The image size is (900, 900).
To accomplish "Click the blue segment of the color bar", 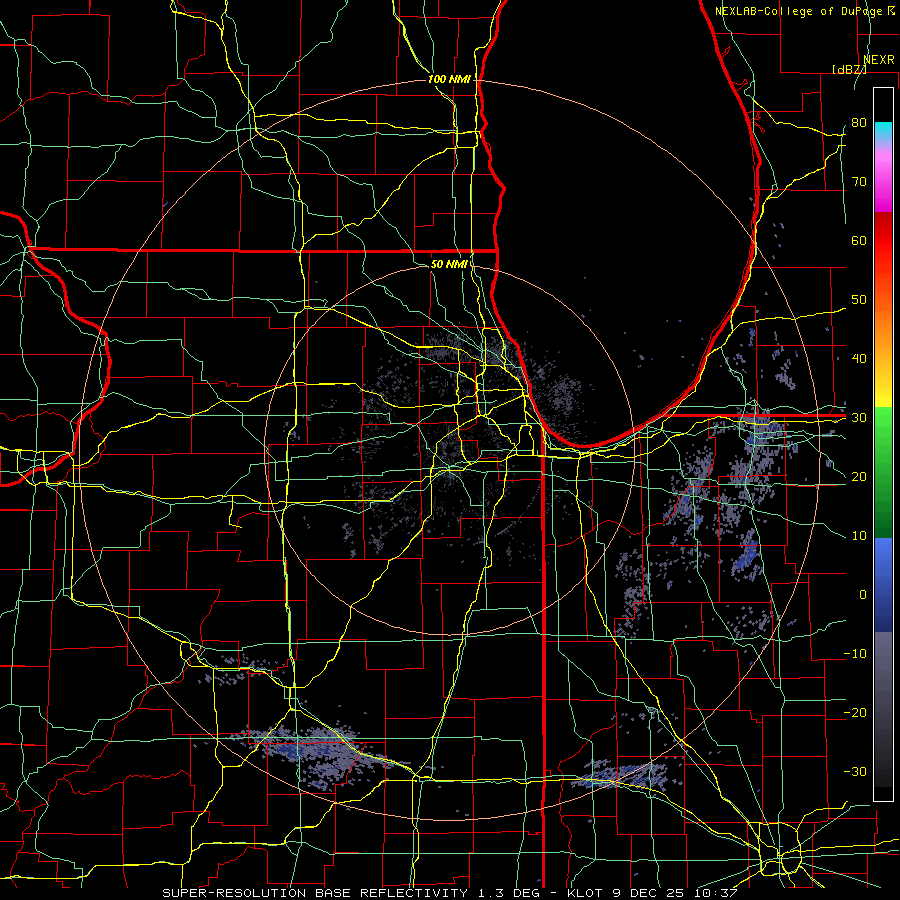I will click(883, 584).
